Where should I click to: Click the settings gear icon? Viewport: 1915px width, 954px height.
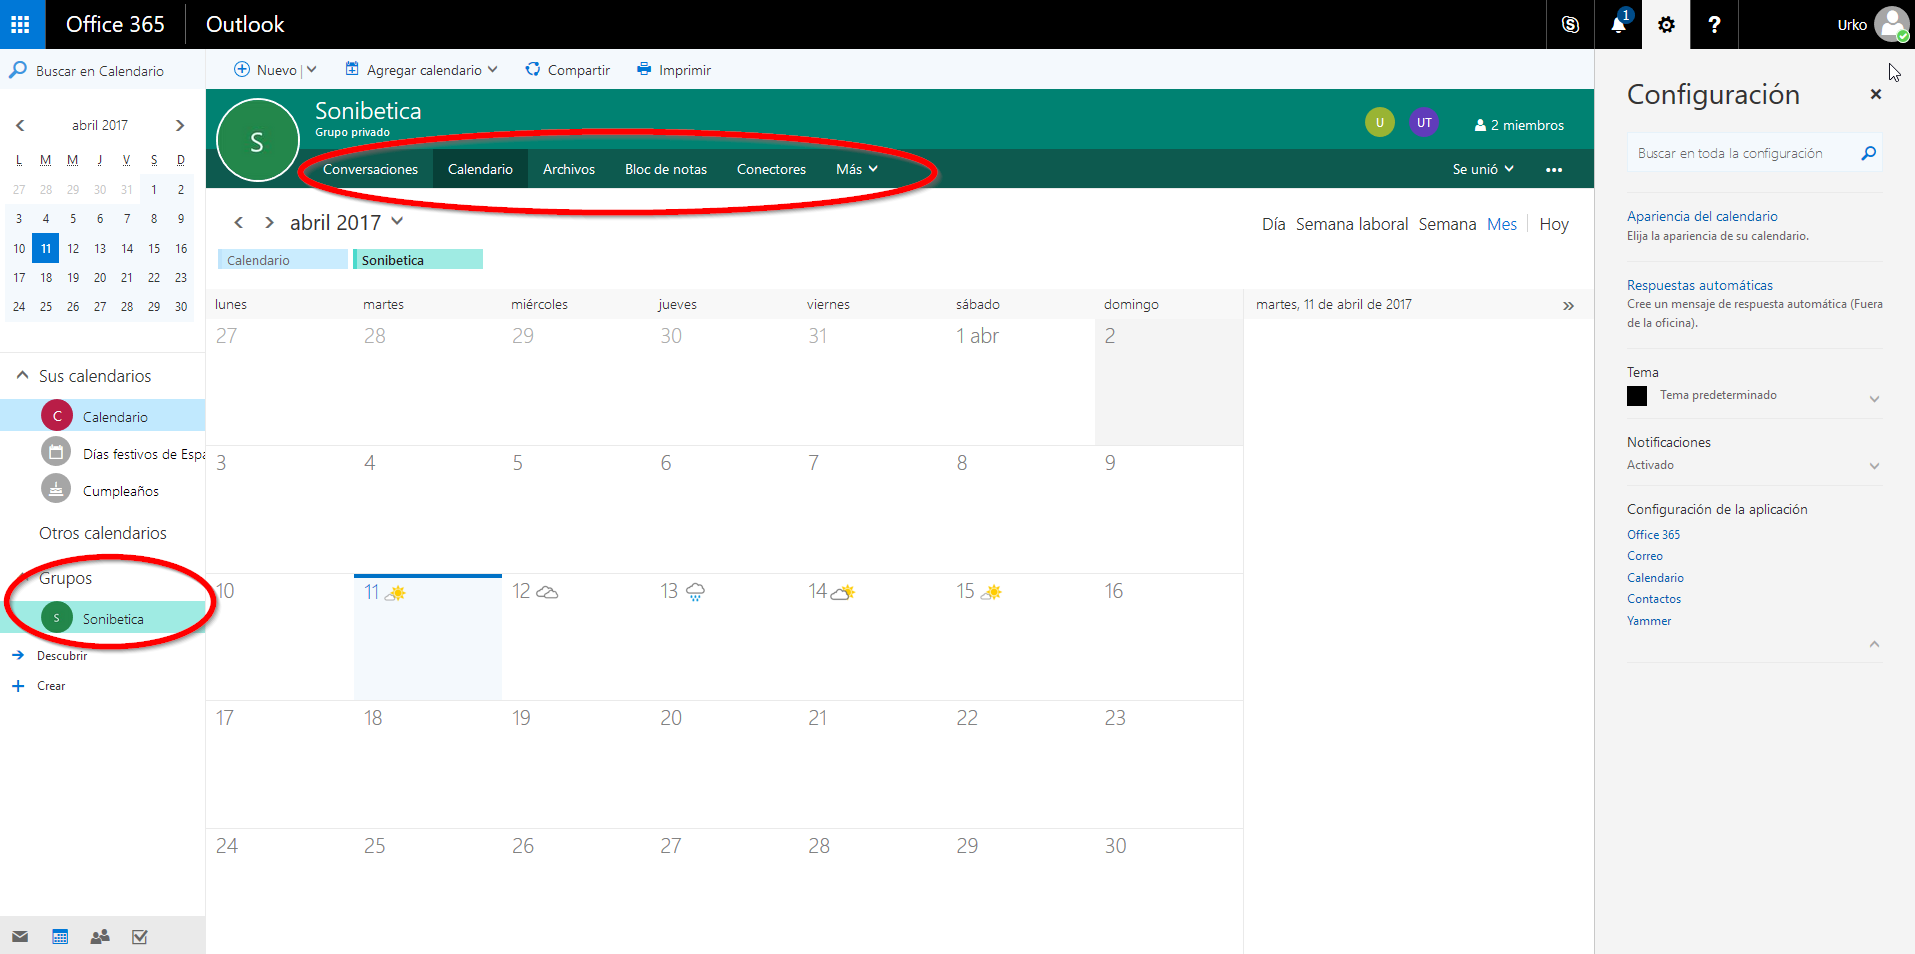[1666, 24]
